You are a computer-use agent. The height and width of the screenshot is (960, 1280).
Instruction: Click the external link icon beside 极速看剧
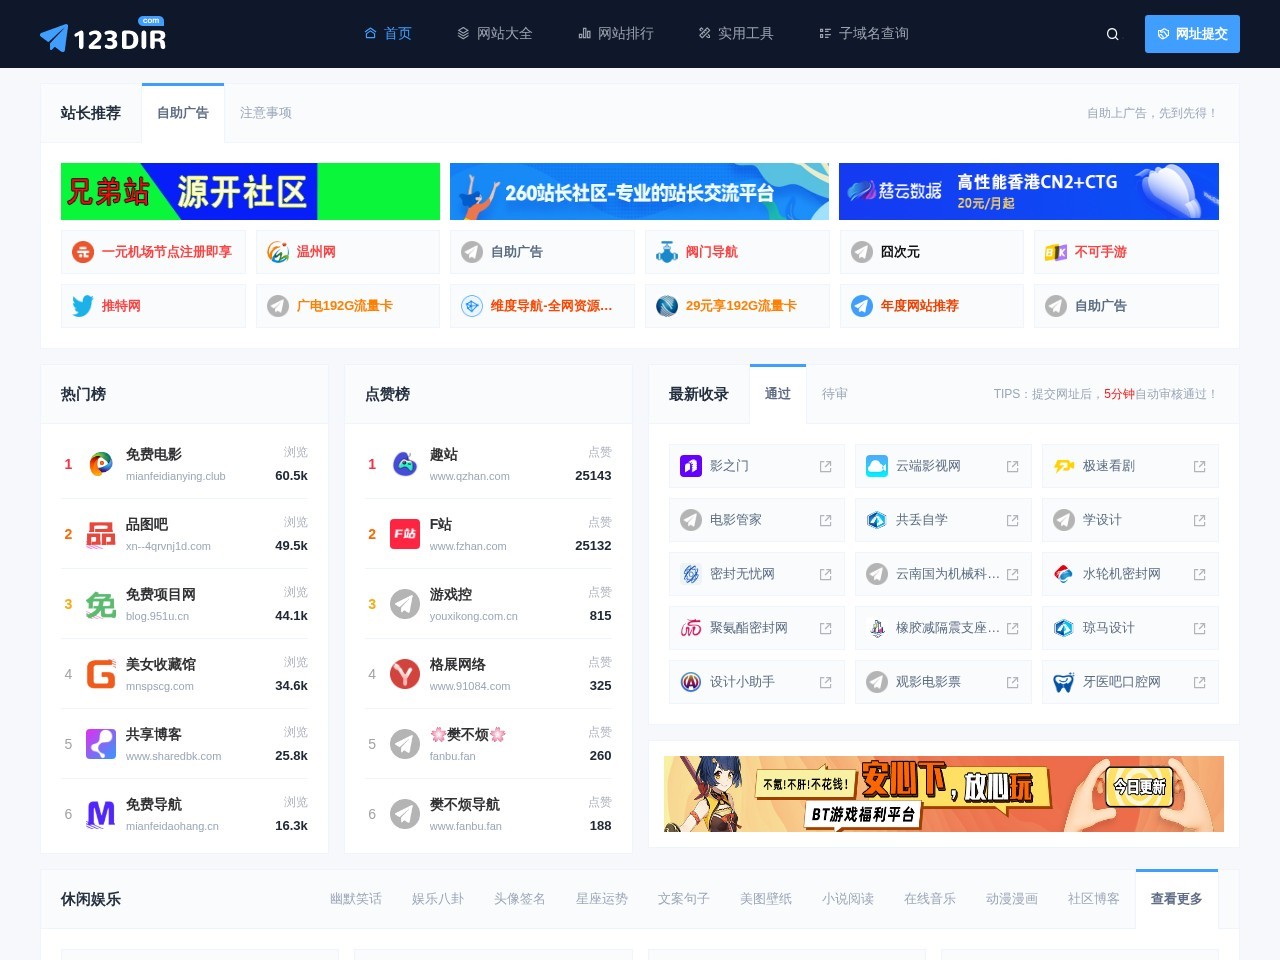coord(1198,465)
